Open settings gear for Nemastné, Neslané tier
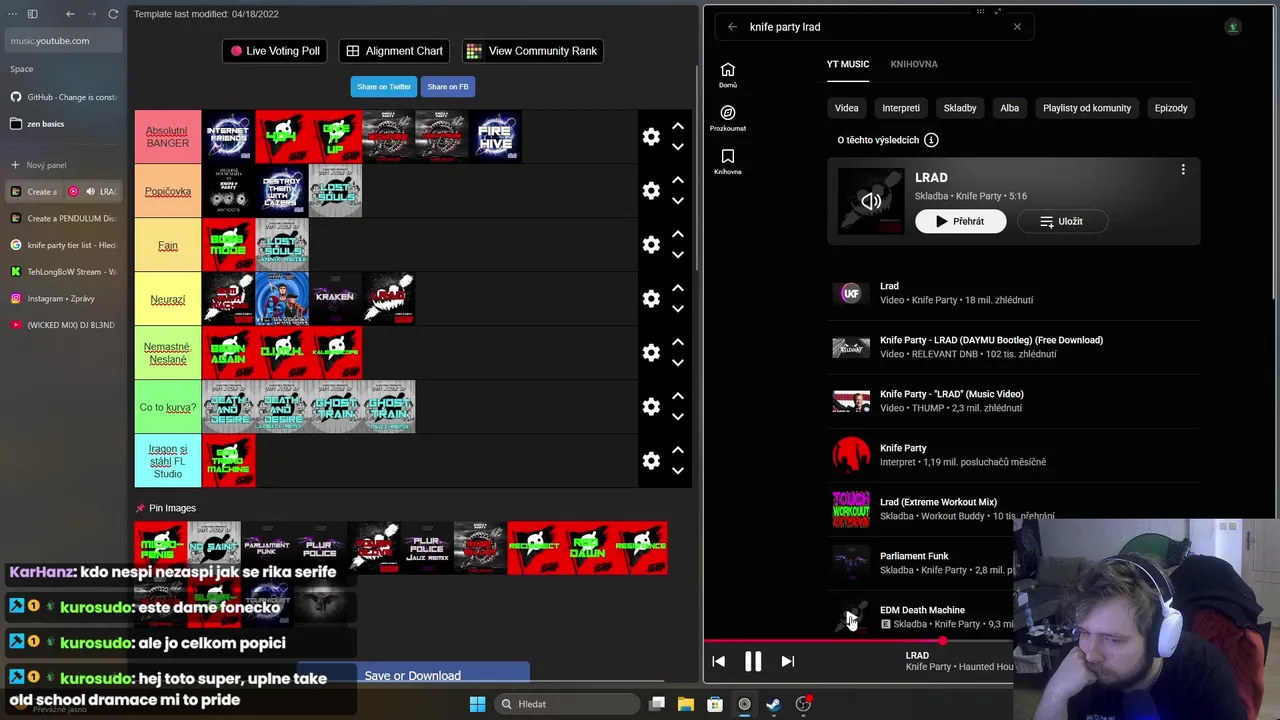The height and width of the screenshot is (720, 1280). pos(651,353)
